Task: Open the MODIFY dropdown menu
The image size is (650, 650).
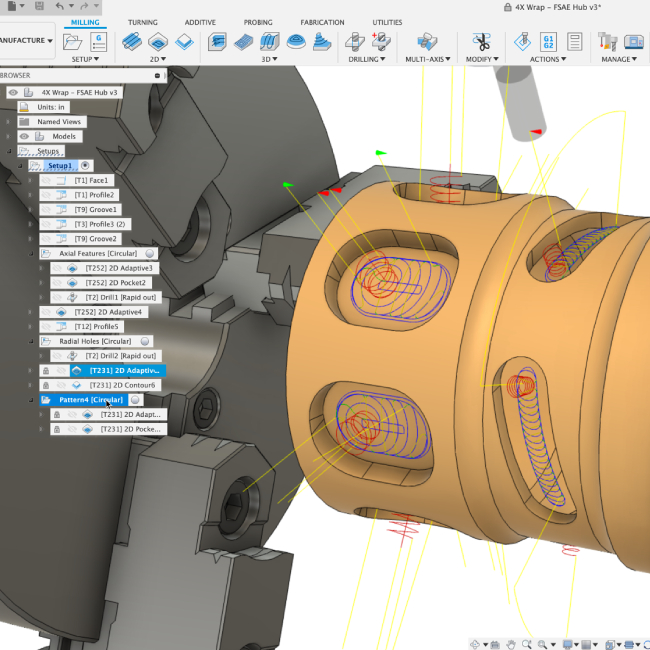Action: tap(482, 59)
